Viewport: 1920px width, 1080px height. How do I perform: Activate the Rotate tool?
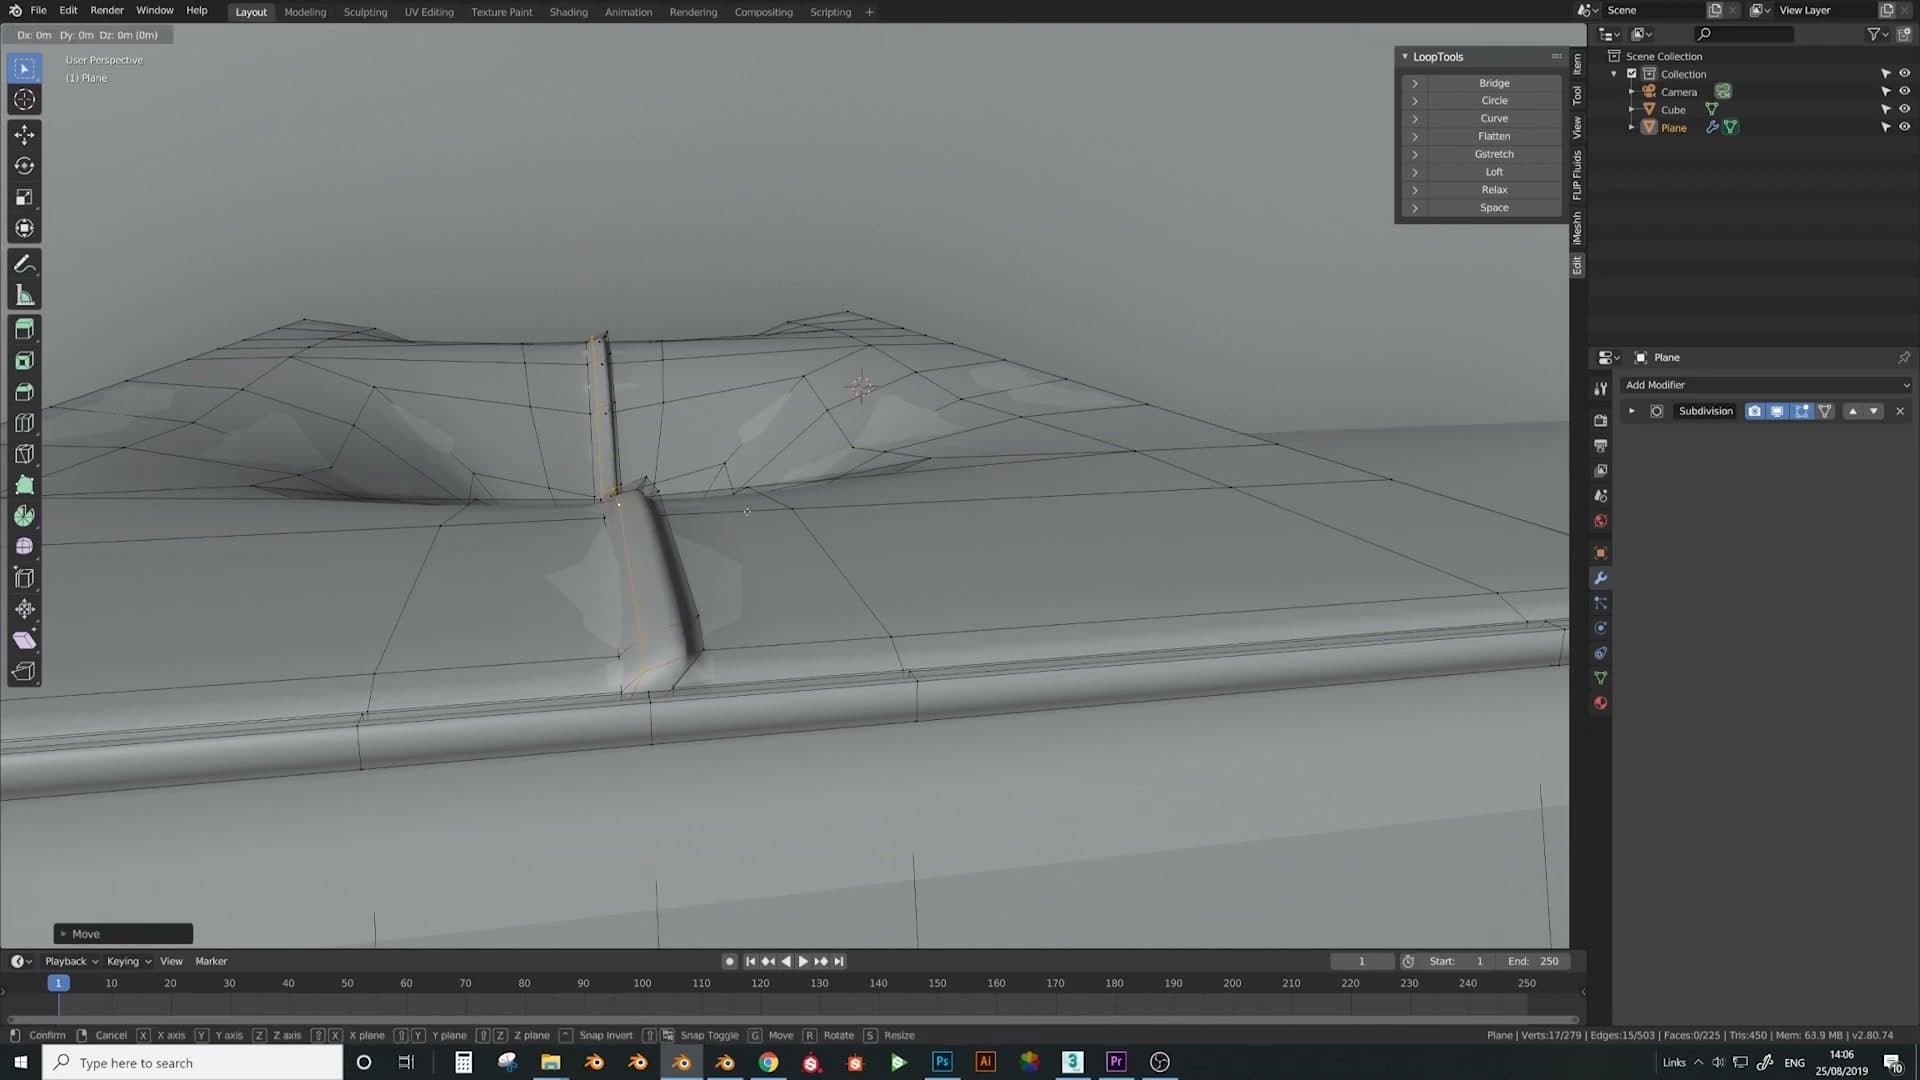pyautogui.click(x=25, y=166)
